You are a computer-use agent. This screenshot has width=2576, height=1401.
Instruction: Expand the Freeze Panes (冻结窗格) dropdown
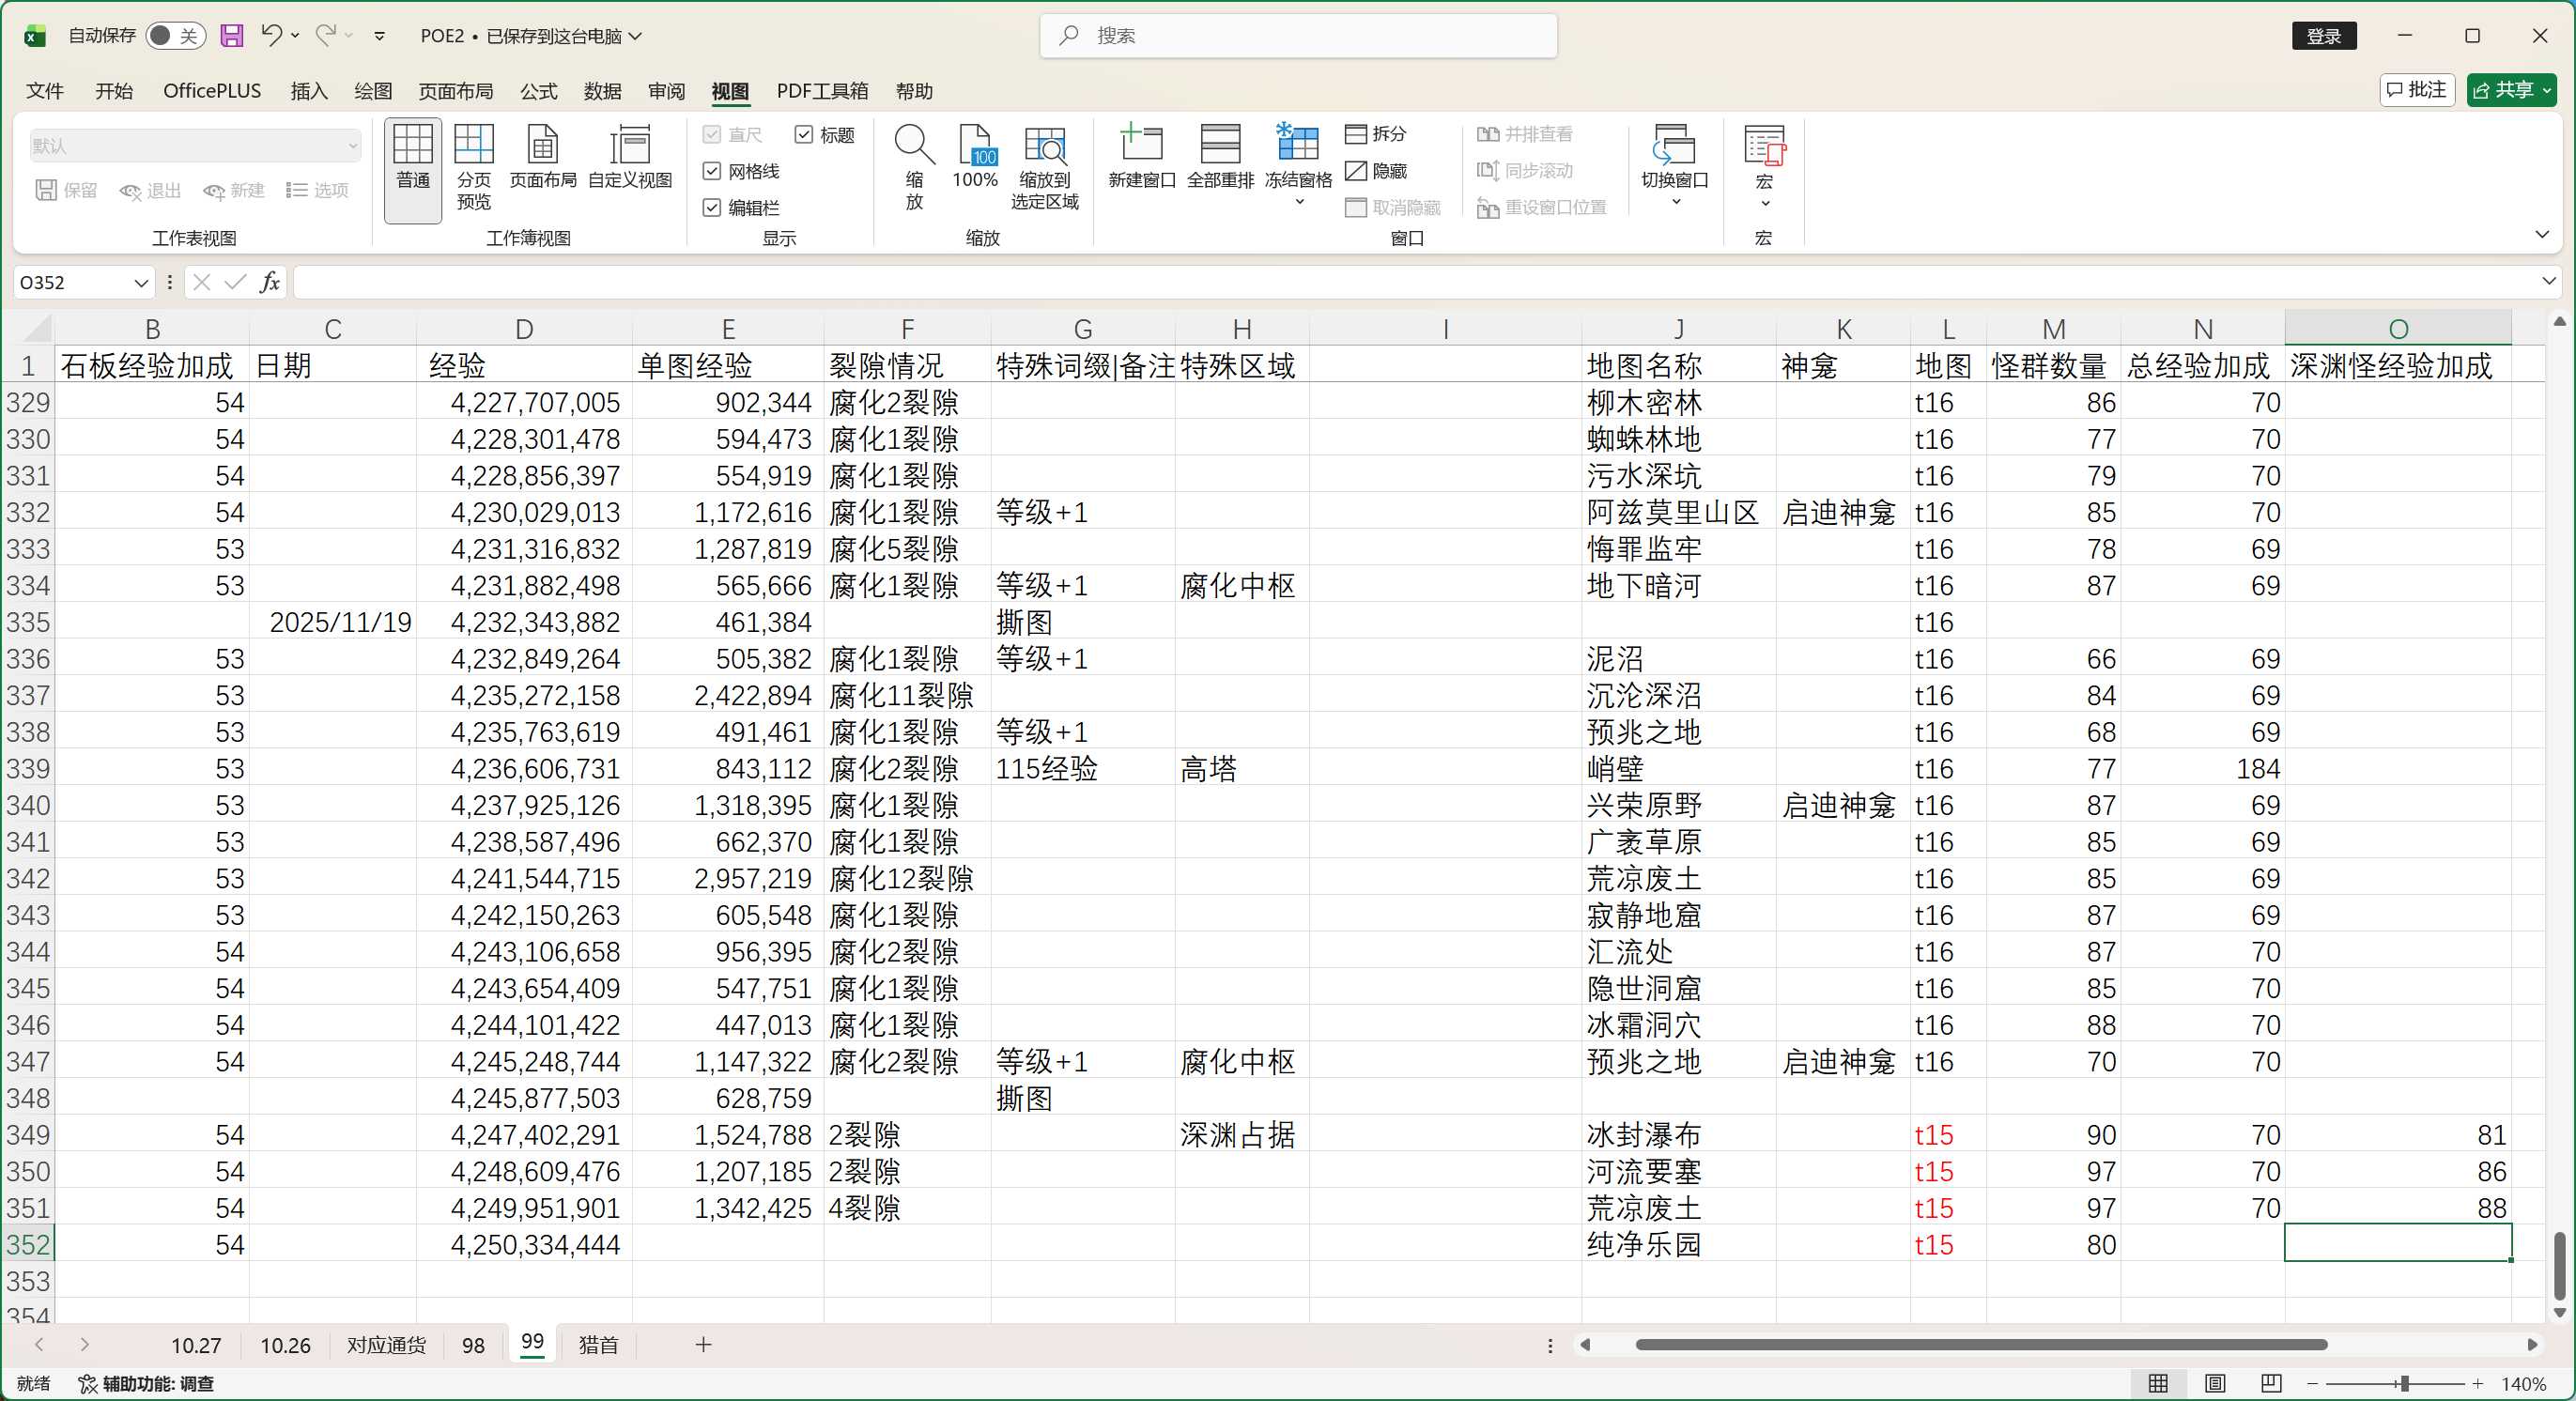[x=1298, y=202]
